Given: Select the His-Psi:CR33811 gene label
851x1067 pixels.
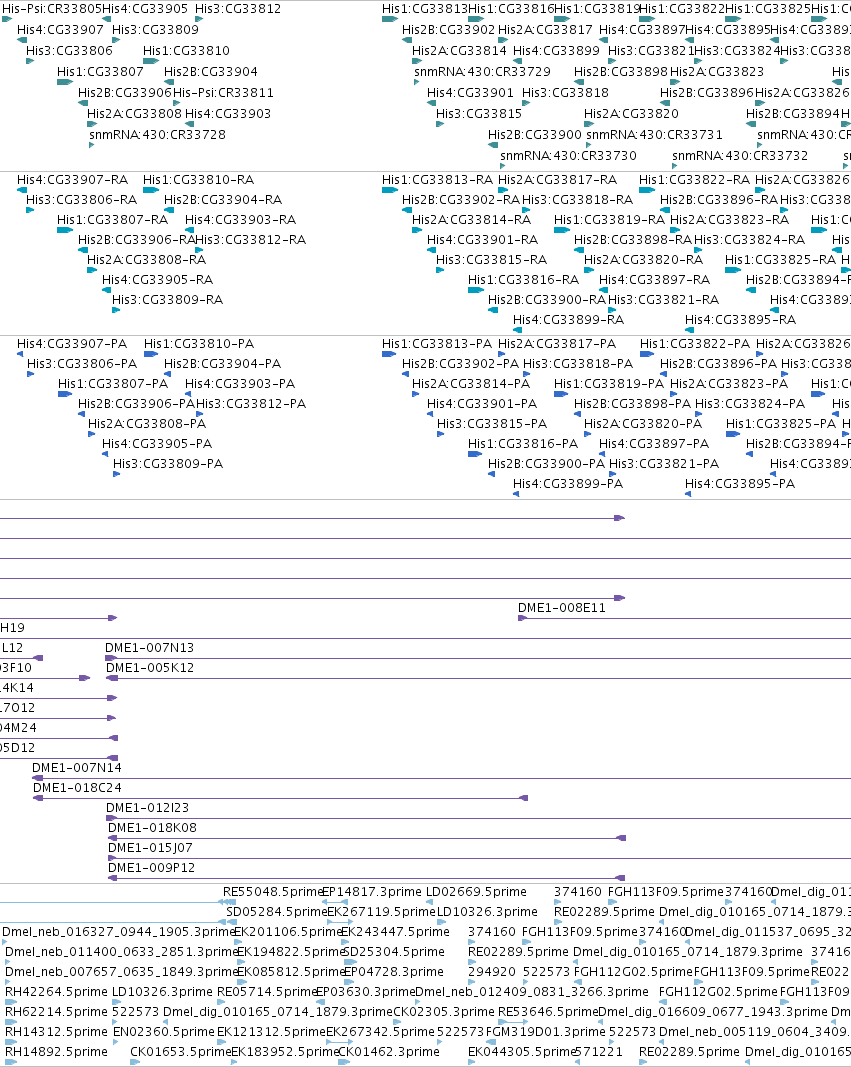Looking at the screenshot, I should (x=223, y=93).
